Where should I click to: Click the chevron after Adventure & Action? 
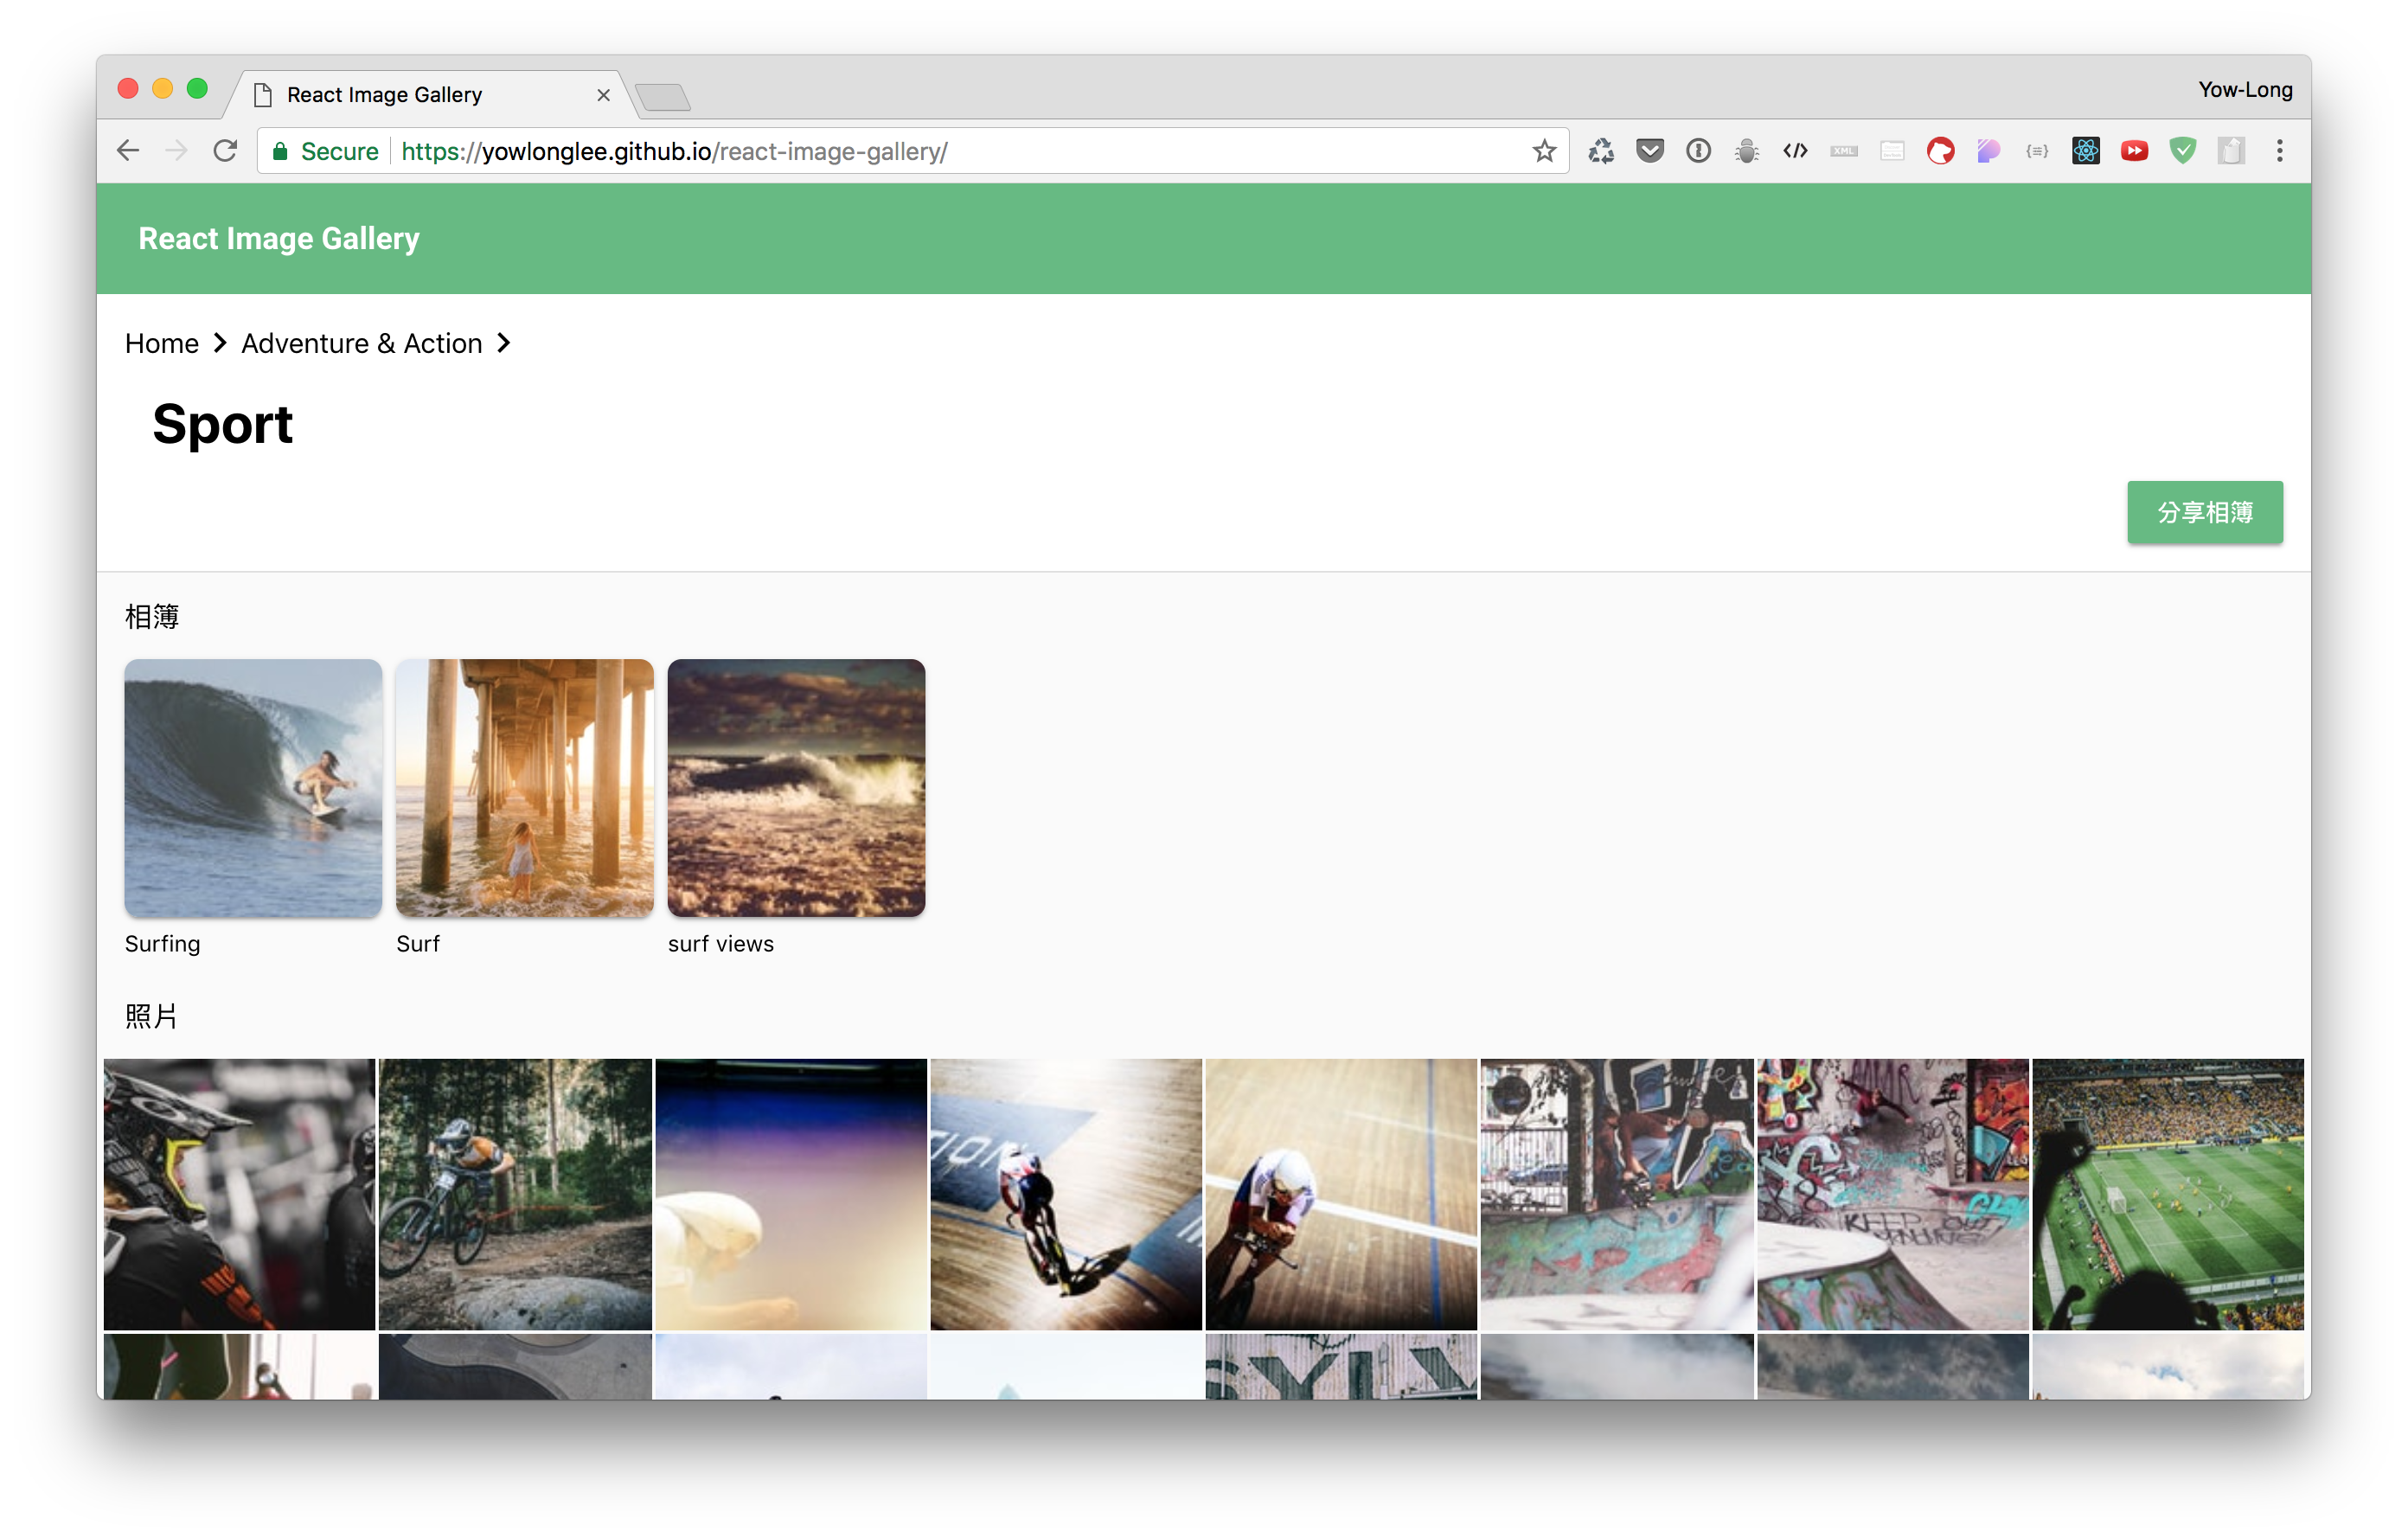(504, 343)
